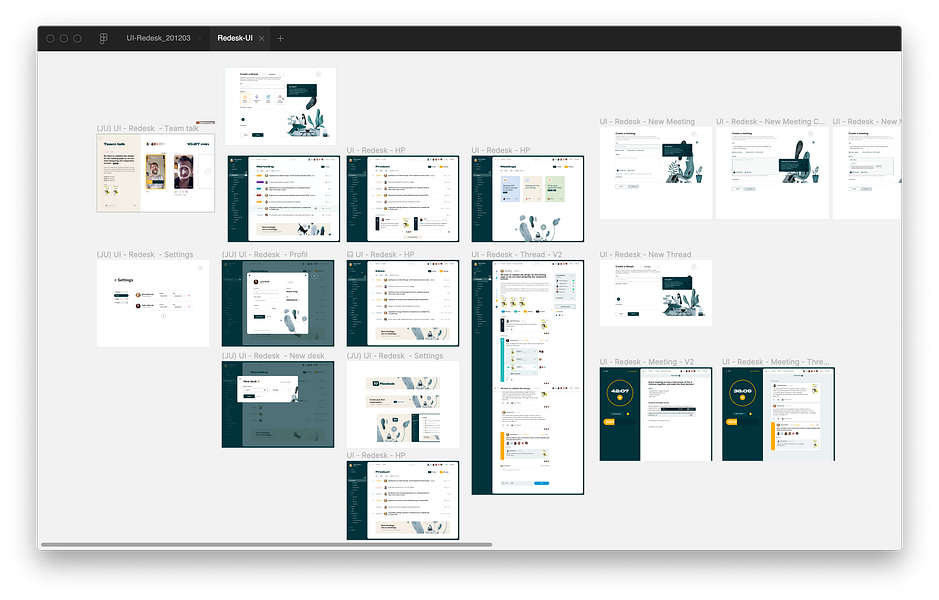Click the New Thread frame thumbnail
The width and height of the screenshot is (939, 600).
656,293
